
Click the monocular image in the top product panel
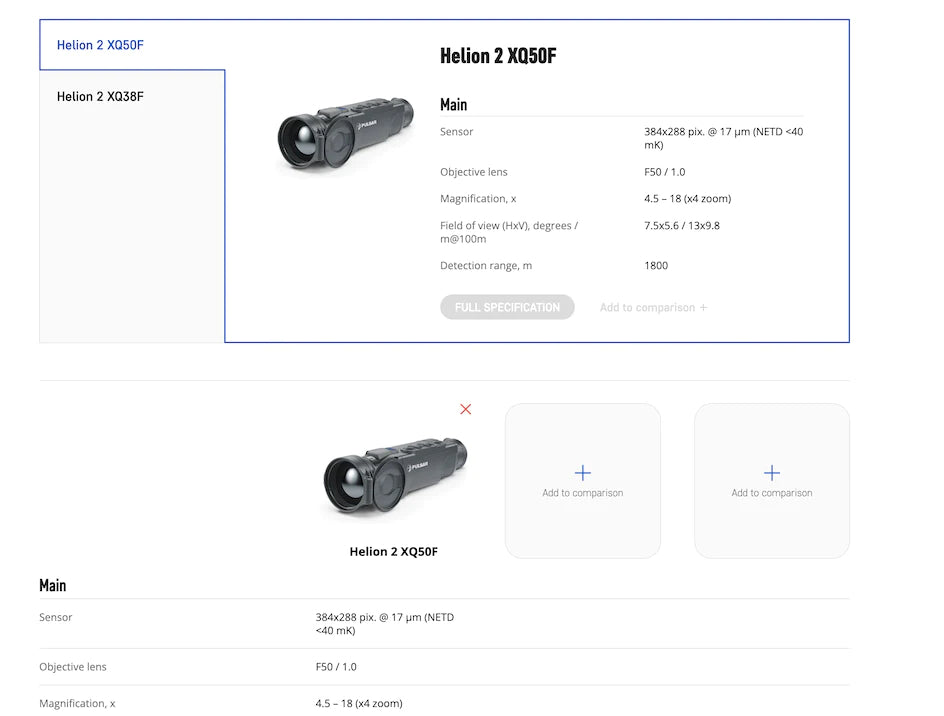[345, 135]
